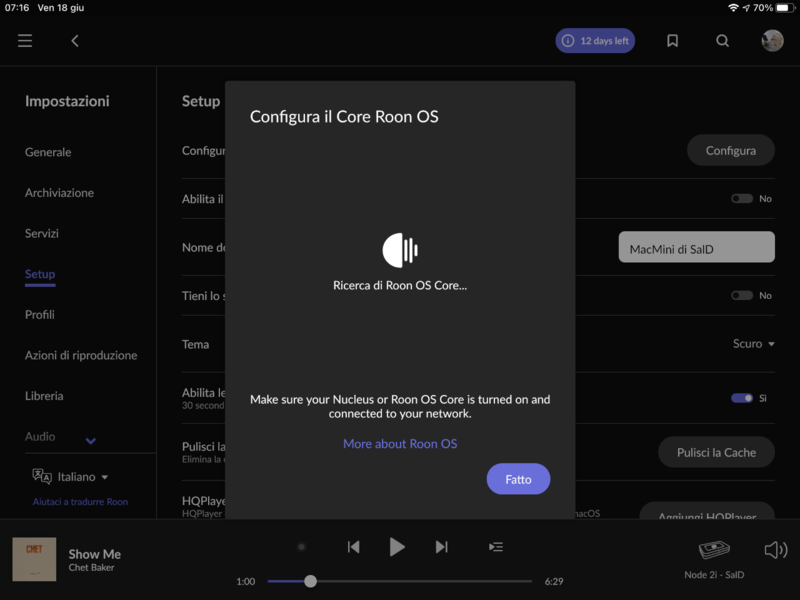
Task: Open the hamburger navigation menu
Action: [25, 41]
